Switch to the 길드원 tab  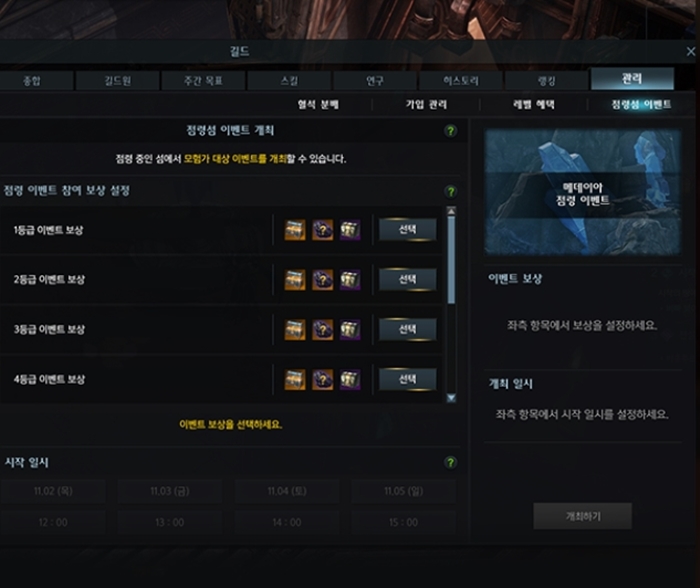(x=117, y=81)
